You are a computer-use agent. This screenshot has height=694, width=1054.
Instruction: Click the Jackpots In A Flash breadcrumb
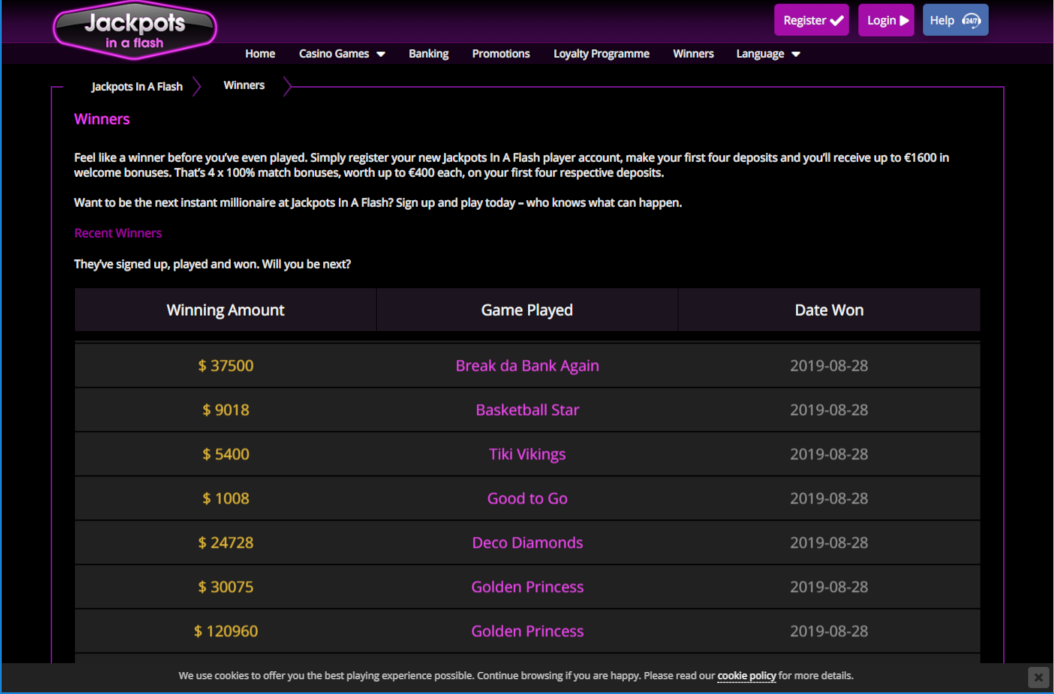(137, 87)
